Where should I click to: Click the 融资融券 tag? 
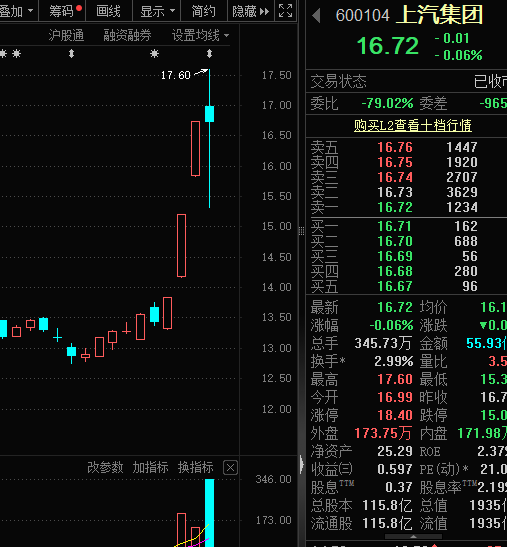(127, 35)
